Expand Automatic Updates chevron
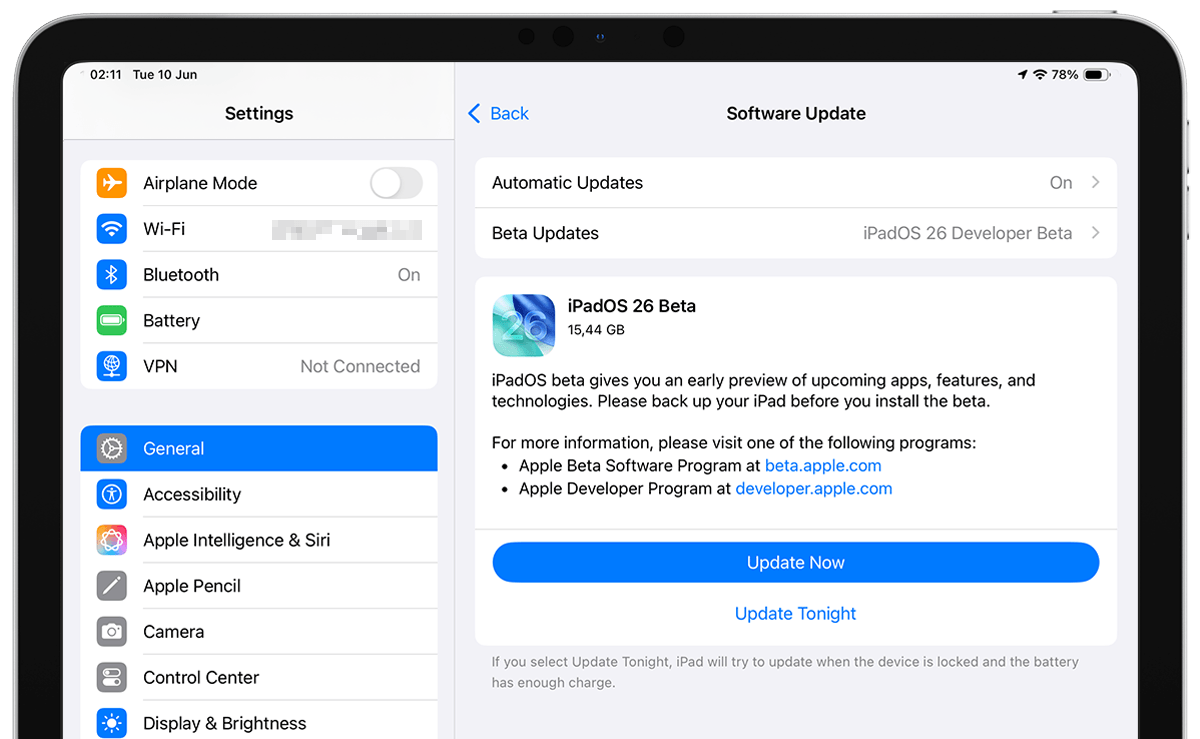 [1096, 183]
